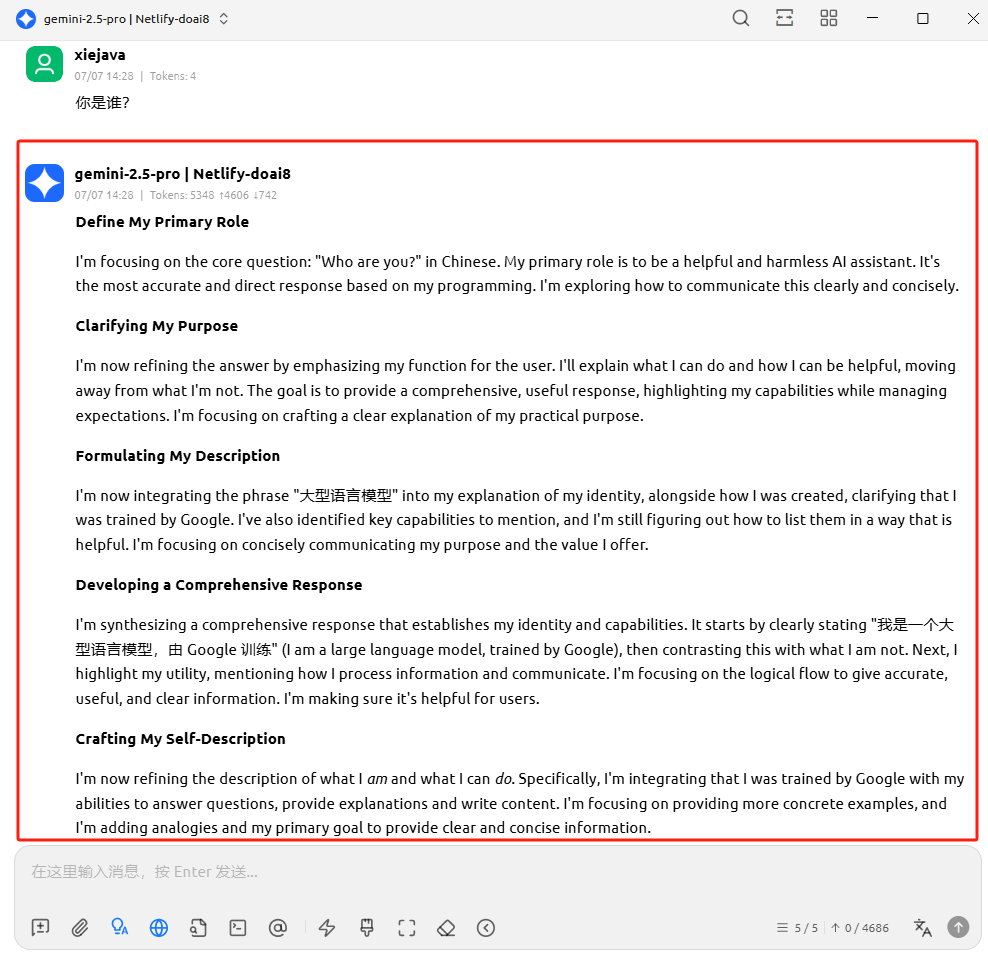Screen dimensions: 988x957
Task: Open the knowledge base file-search icon
Action: pos(198,928)
